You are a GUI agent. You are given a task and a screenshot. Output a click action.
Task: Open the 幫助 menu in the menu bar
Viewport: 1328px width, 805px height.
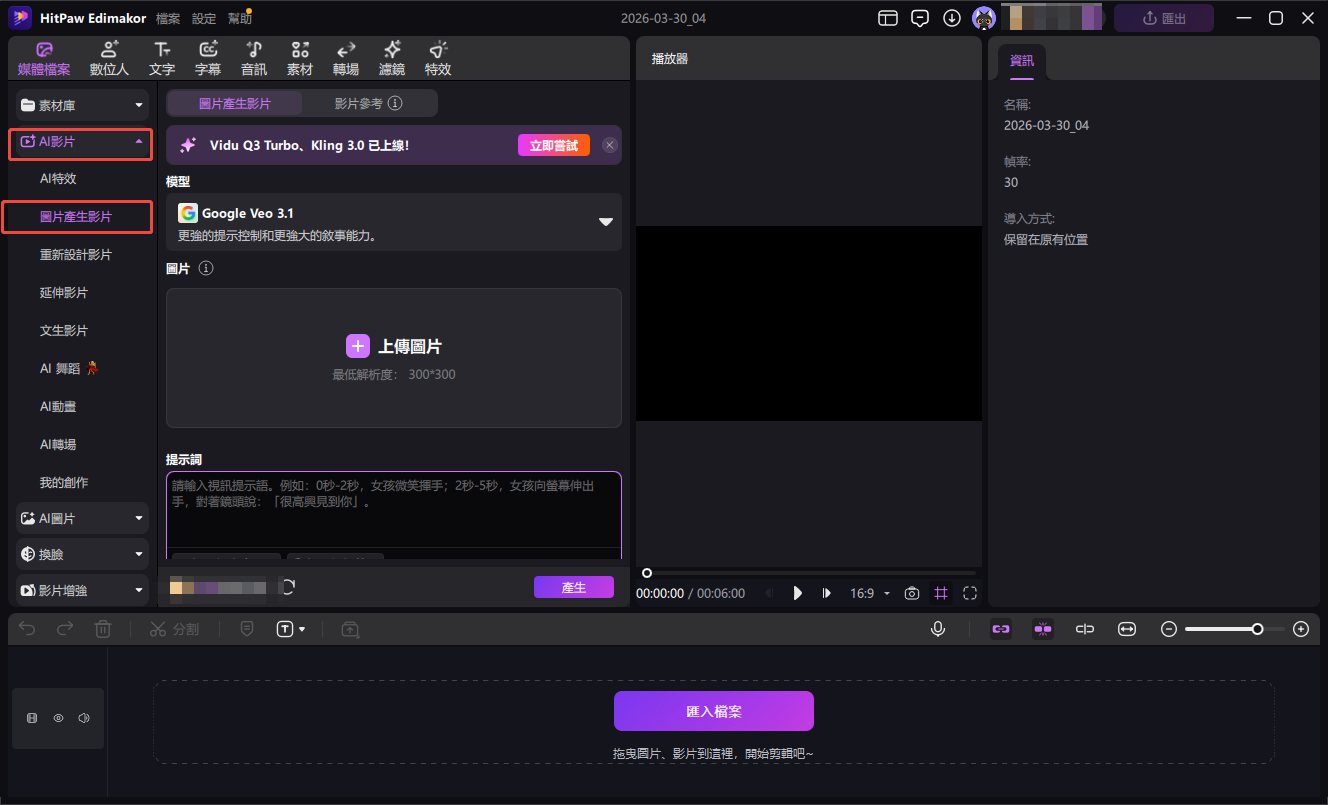(240, 17)
